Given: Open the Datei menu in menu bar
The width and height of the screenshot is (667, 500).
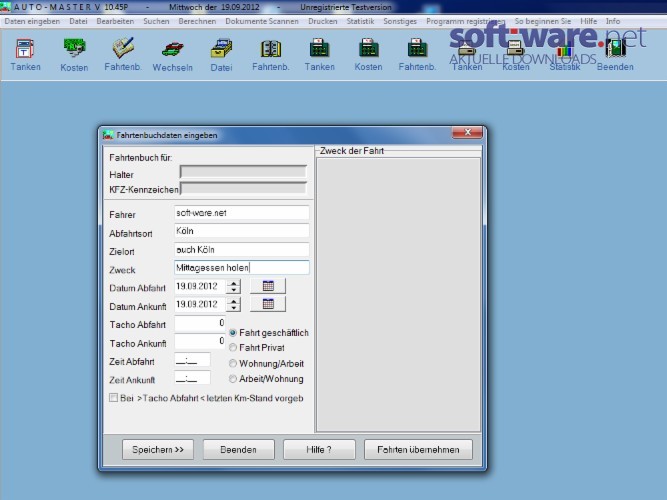Looking at the screenshot, I should point(78,21).
